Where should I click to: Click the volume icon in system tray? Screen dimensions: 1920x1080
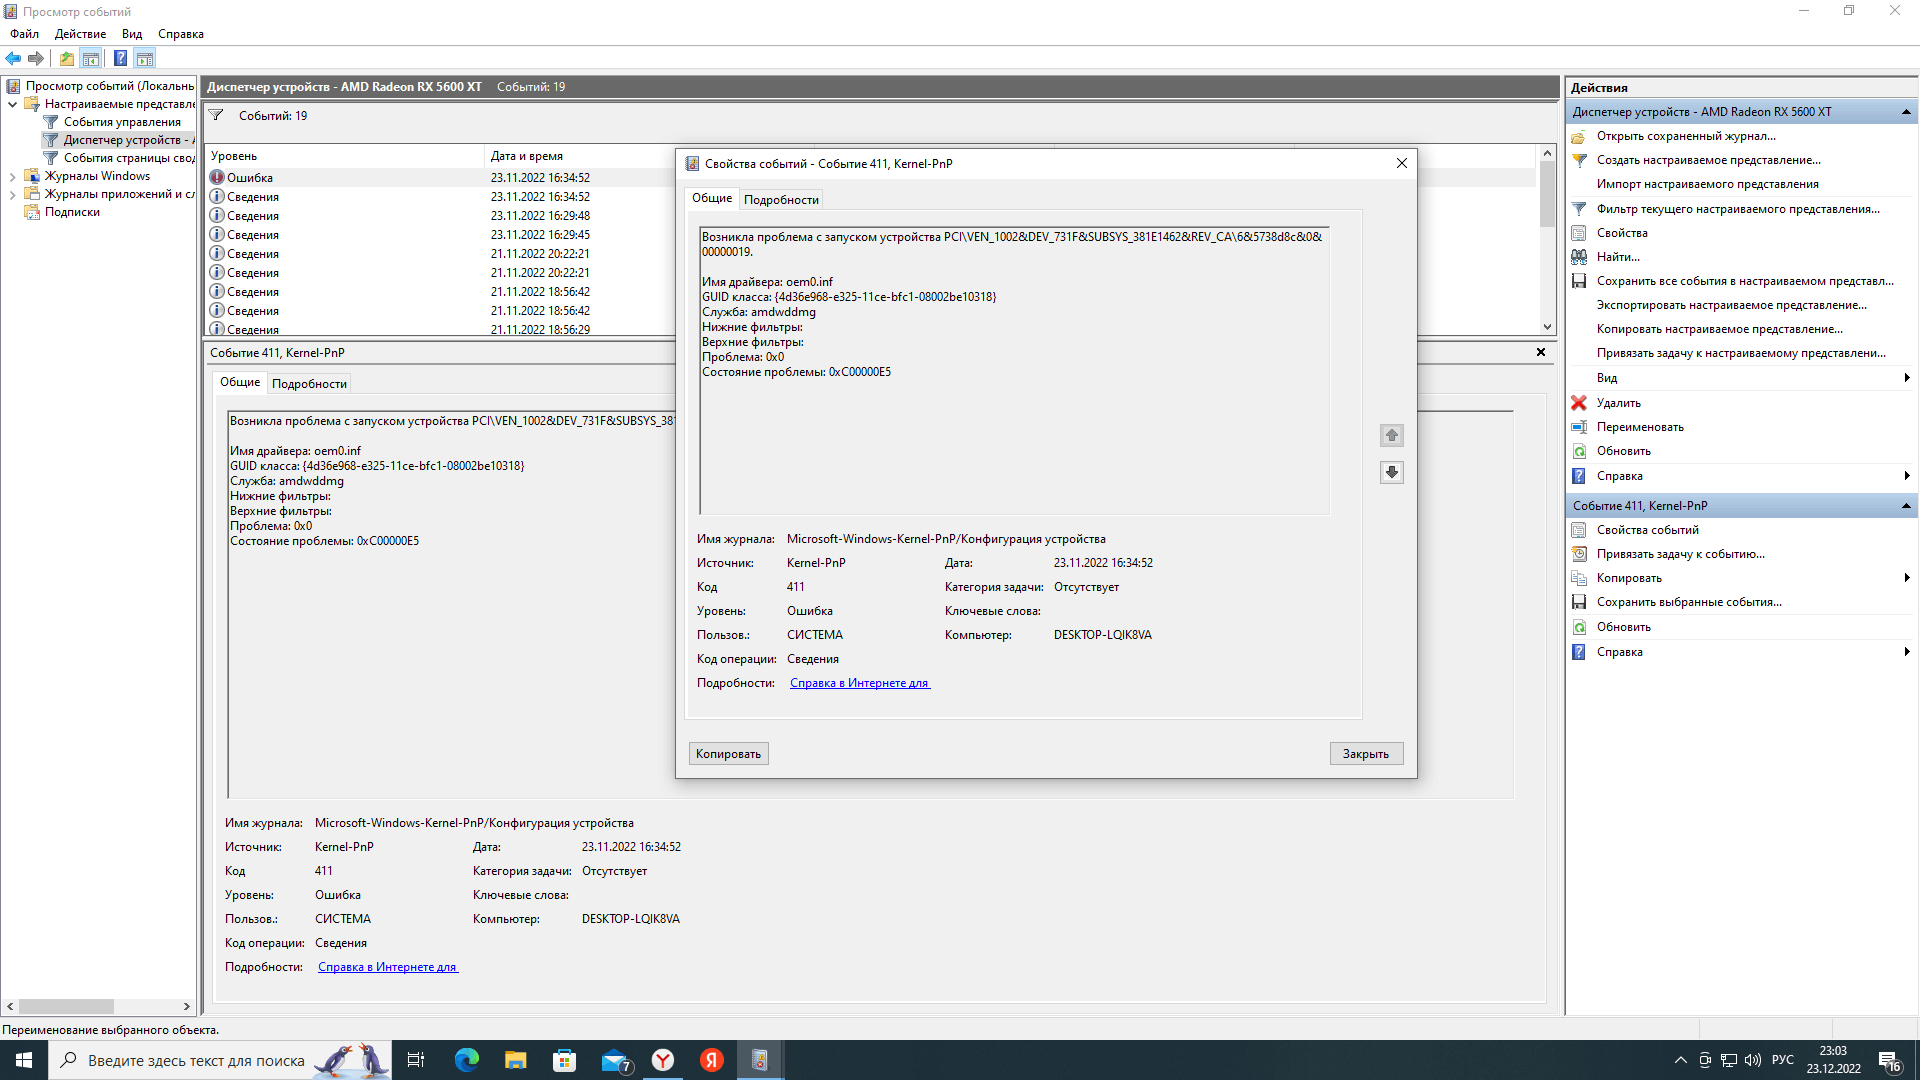[1753, 1060]
